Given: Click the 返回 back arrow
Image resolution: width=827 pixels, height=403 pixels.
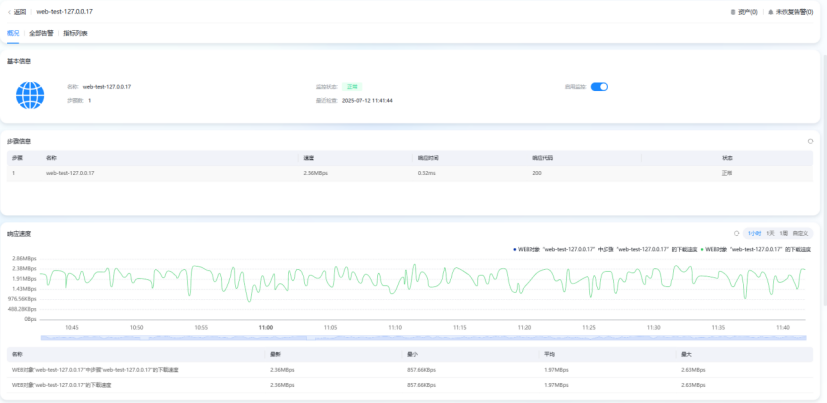Looking at the screenshot, I should pos(9,12).
